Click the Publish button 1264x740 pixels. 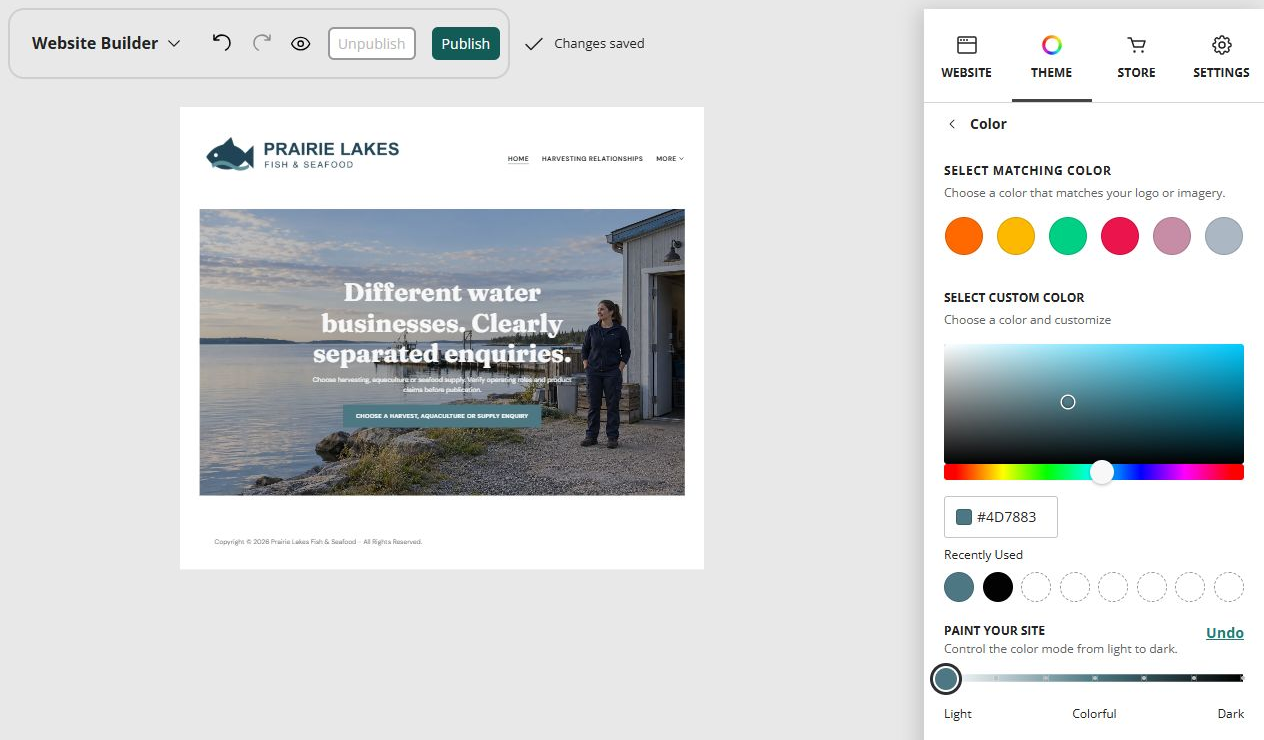(466, 44)
